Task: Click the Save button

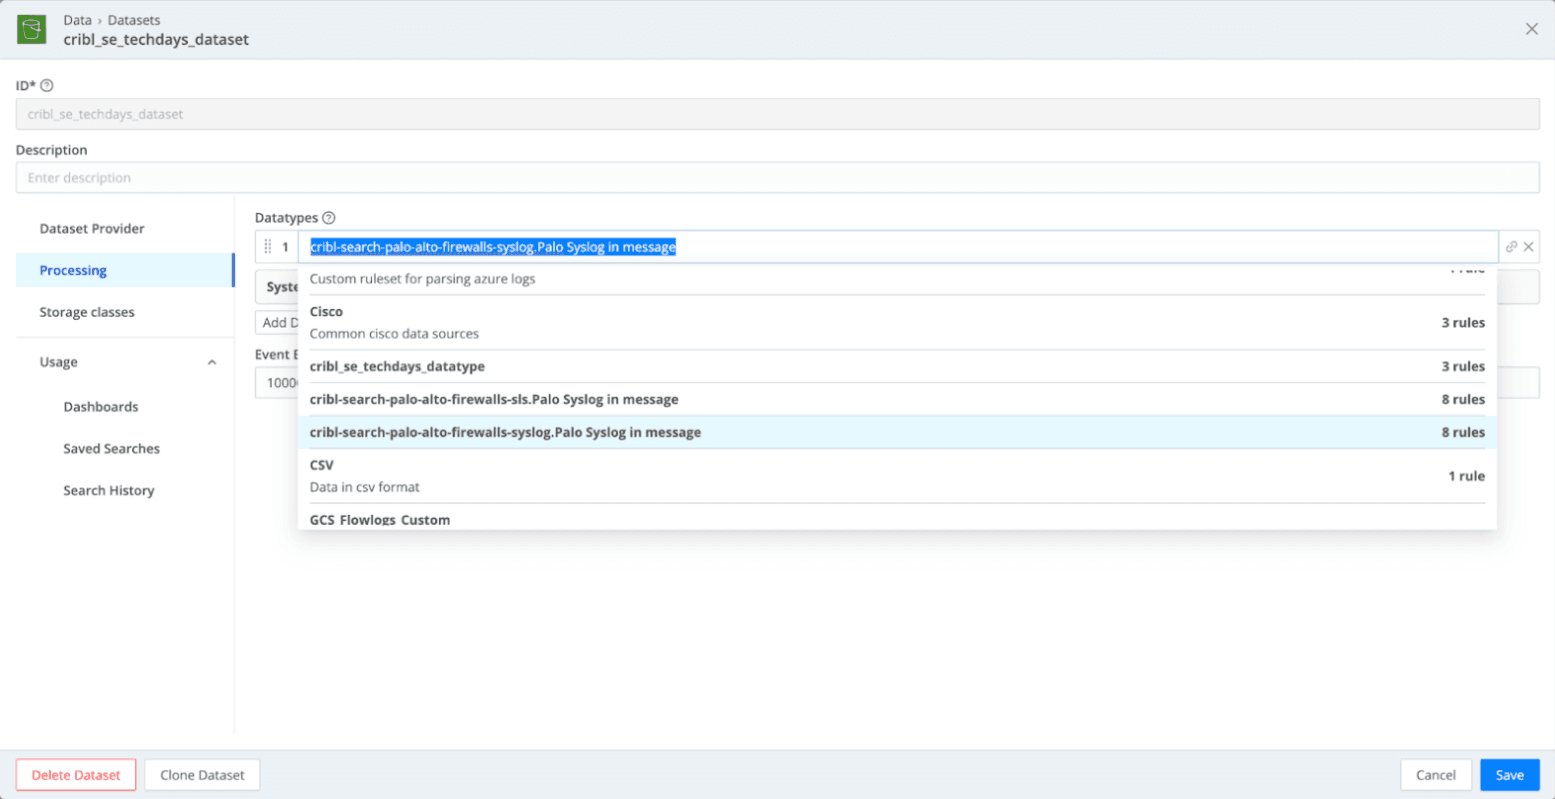Action: (x=1509, y=775)
